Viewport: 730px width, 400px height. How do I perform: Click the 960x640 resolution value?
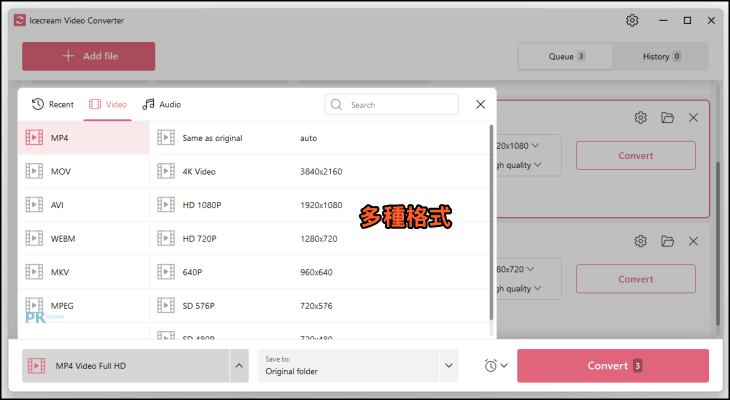click(316, 272)
